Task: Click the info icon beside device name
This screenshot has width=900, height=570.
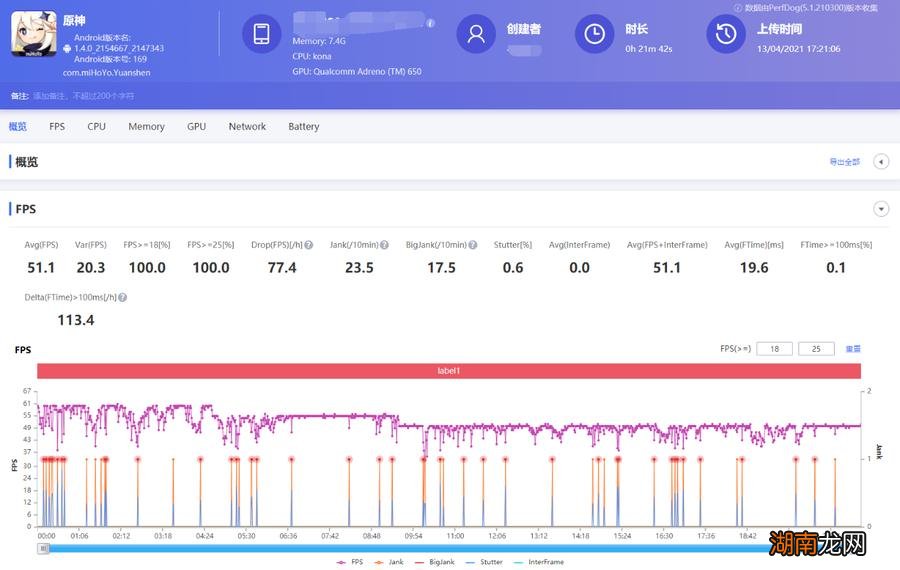Action: coord(430,23)
